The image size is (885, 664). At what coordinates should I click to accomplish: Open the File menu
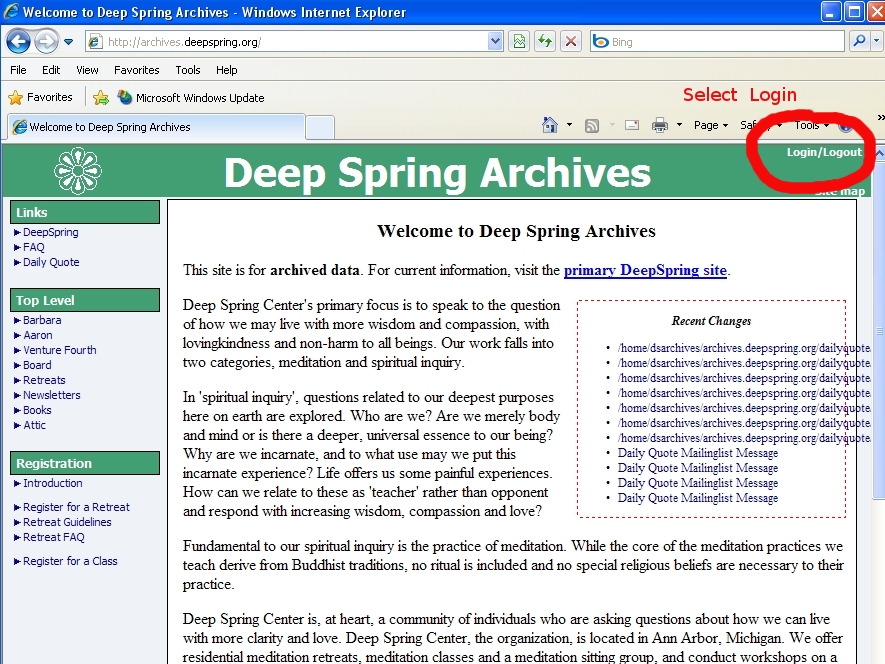(18, 70)
